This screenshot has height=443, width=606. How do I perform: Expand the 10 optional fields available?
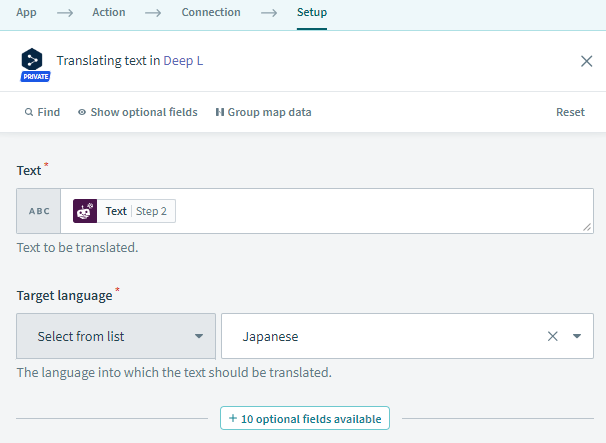[x=305, y=418]
